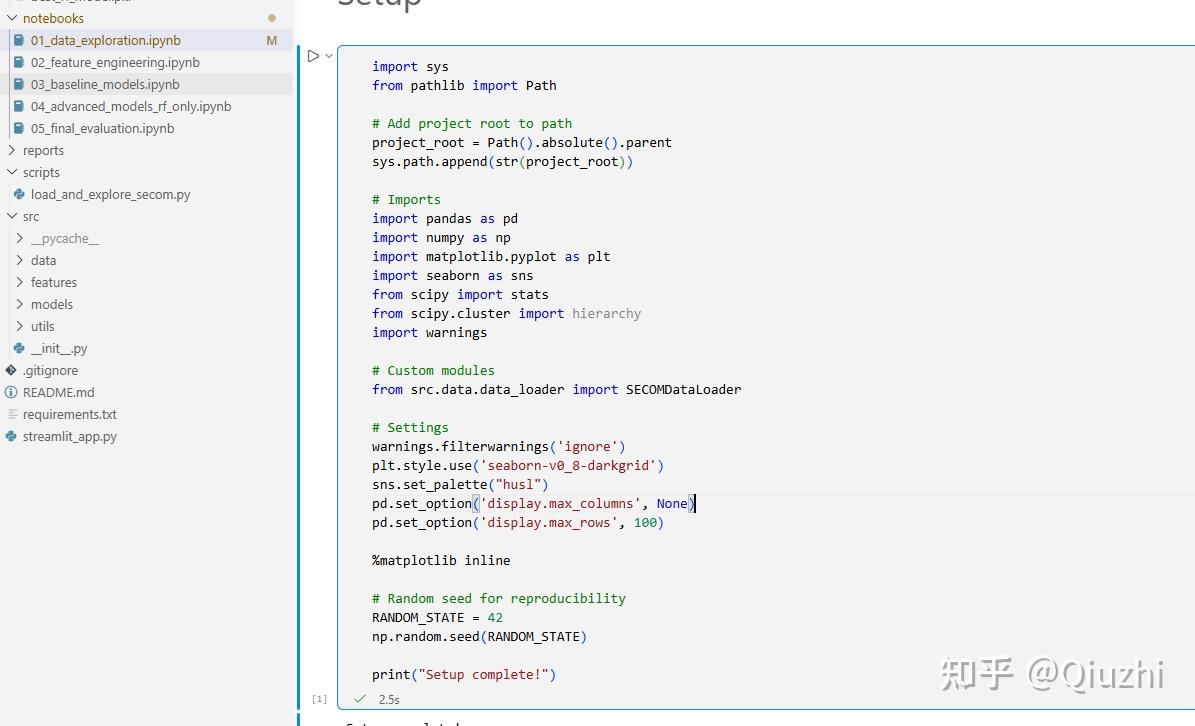Click the git icon beside .gitignore

pyautogui.click(x=11, y=370)
